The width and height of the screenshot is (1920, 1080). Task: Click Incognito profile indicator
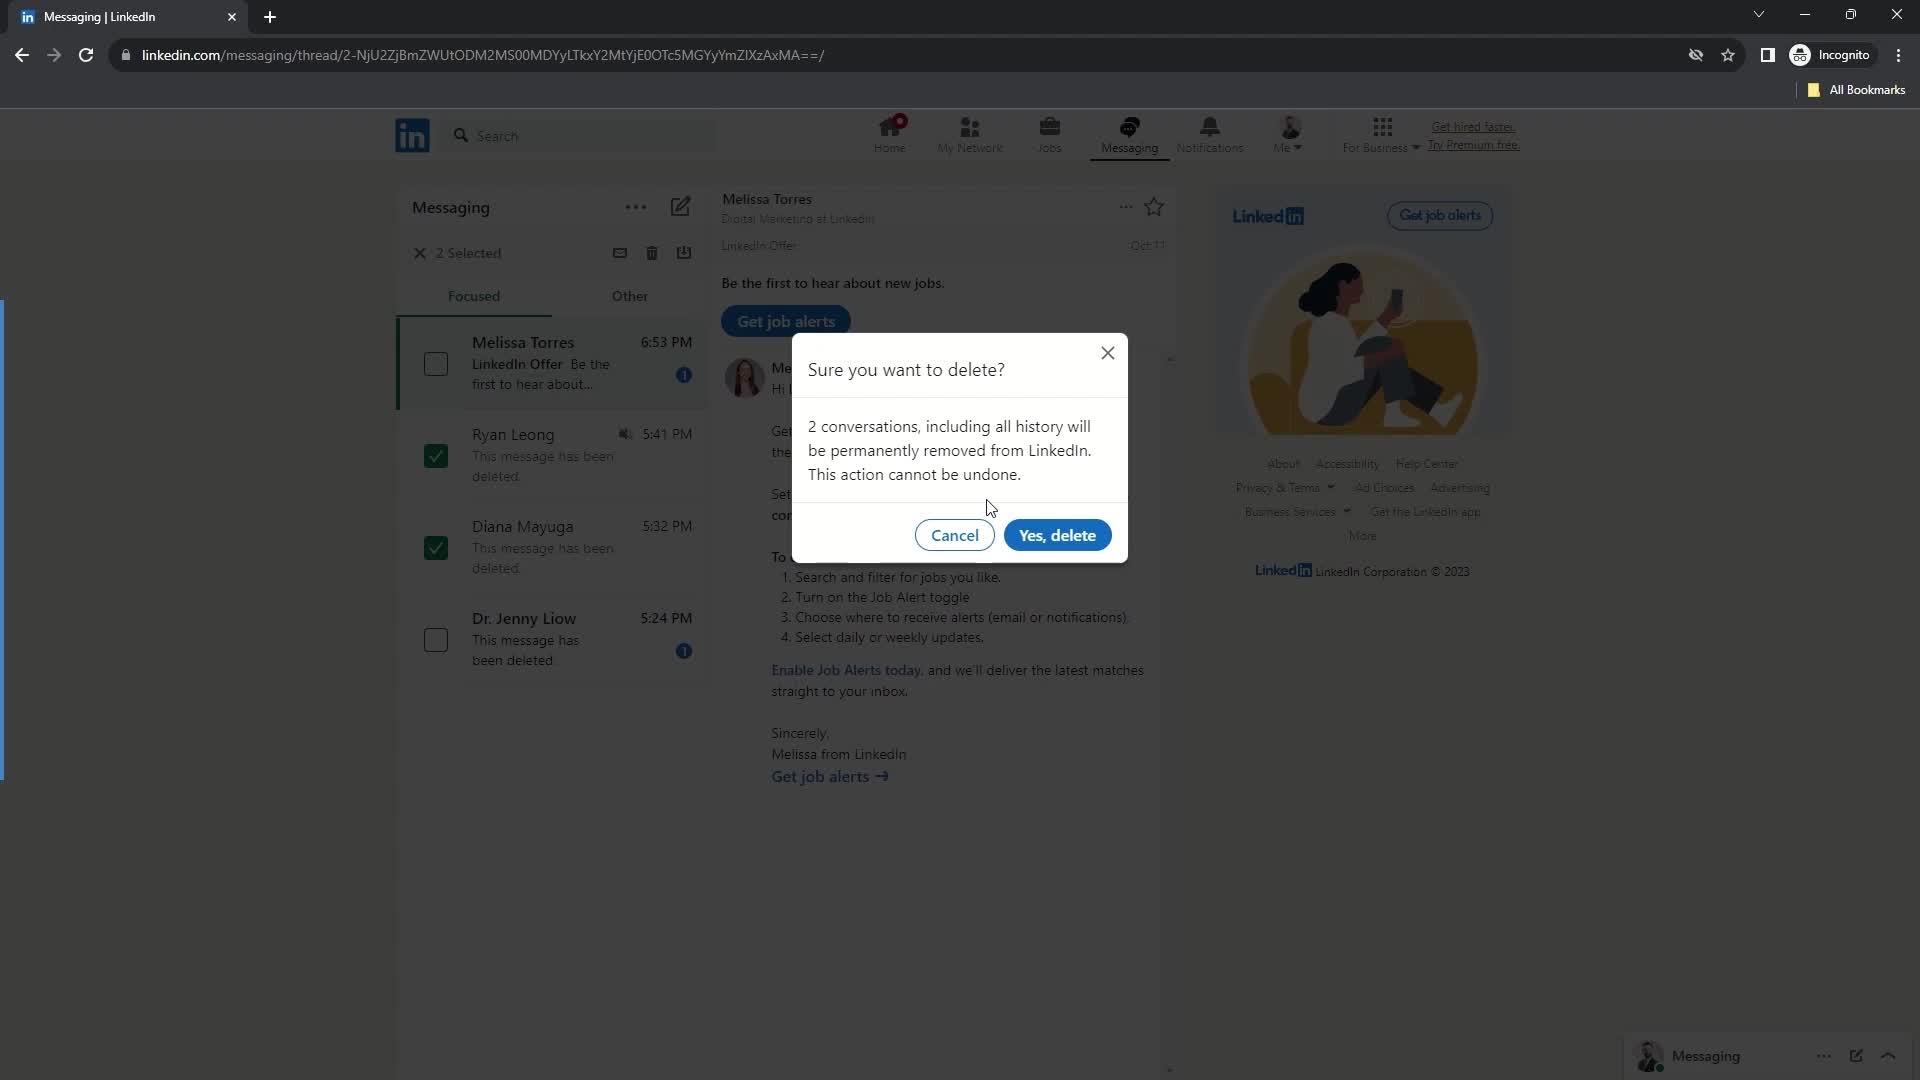(x=1830, y=55)
